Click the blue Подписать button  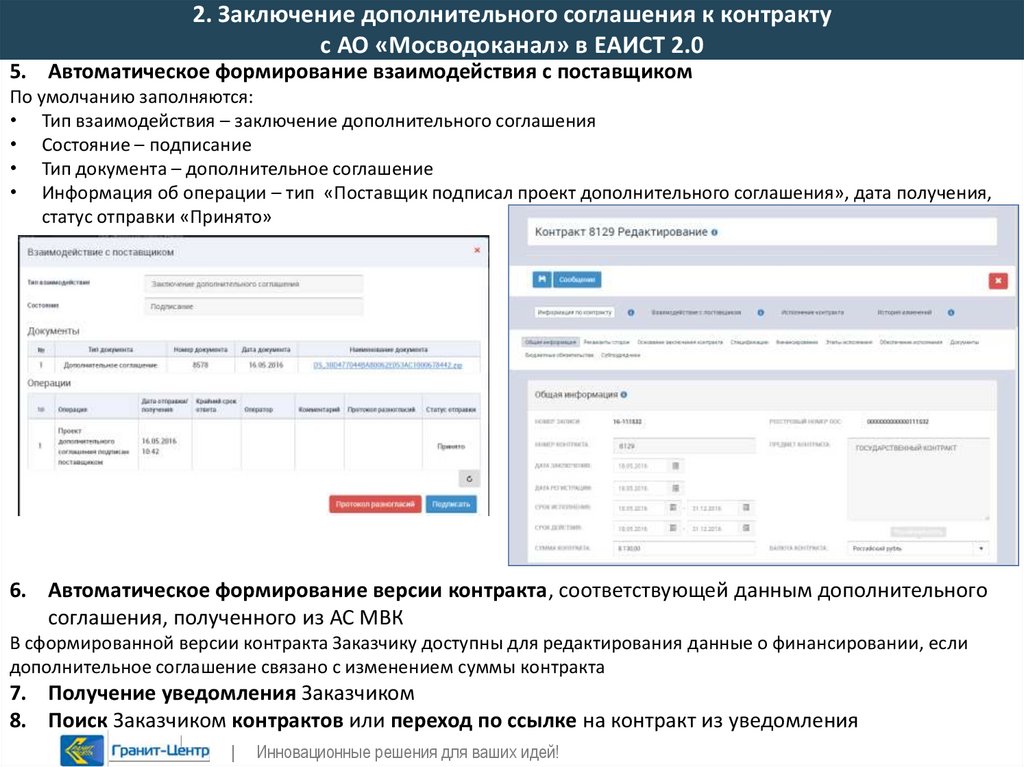(451, 504)
